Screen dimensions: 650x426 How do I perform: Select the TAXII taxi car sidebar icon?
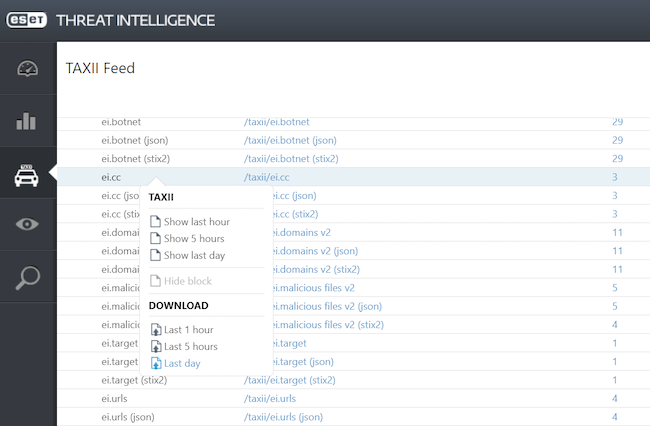pyautogui.click(x=27, y=175)
